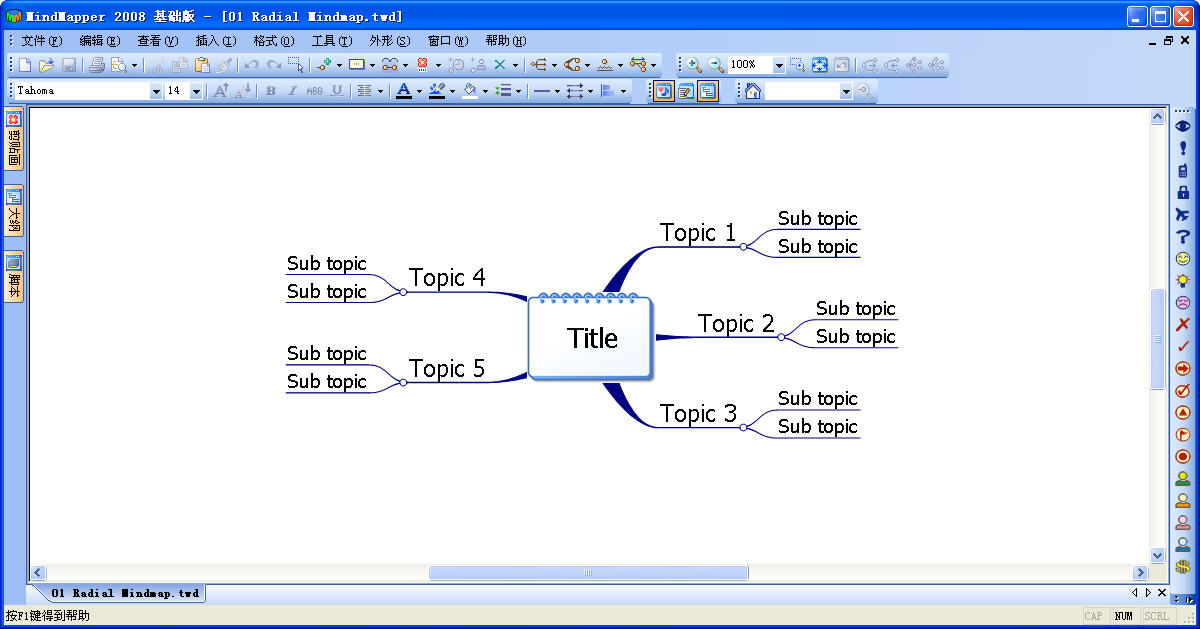Viewport: 1200px width, 629px height.
Task: Click the airplane icon in sidebar
Action: click(1183, 214)
